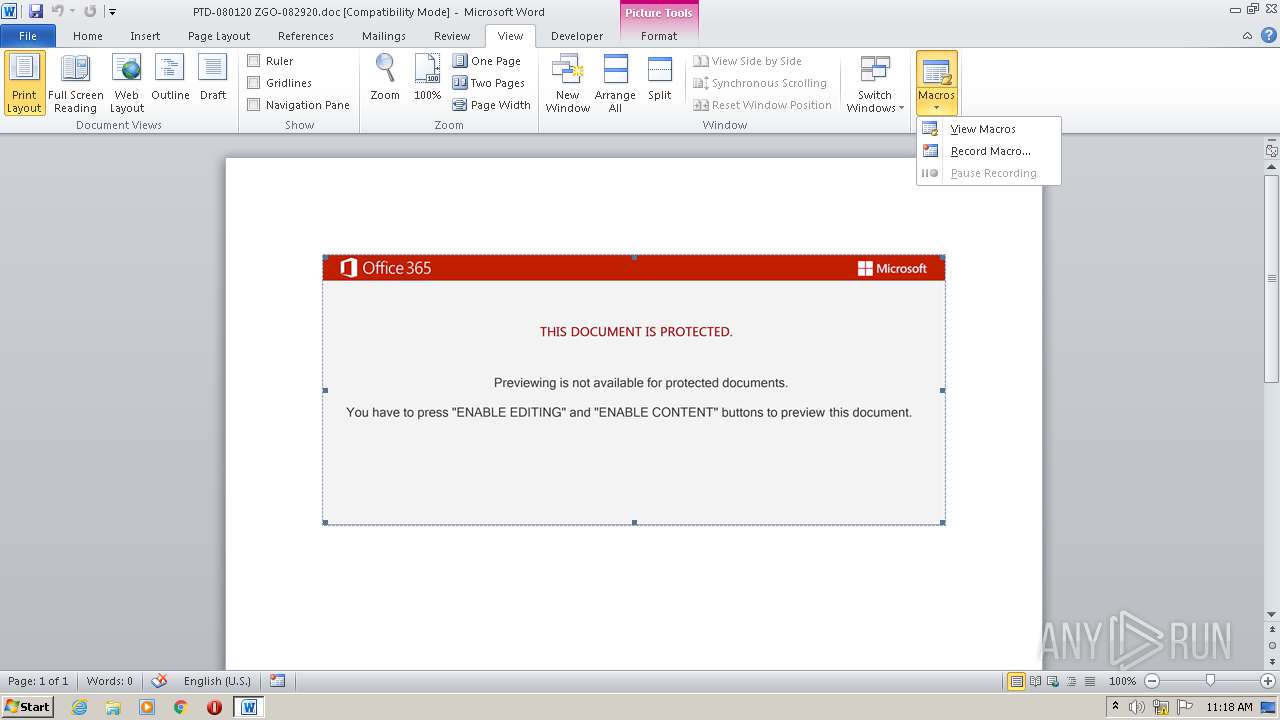
Task: Click Redo in Quick Access Toolbar
Action: [90, 11]
